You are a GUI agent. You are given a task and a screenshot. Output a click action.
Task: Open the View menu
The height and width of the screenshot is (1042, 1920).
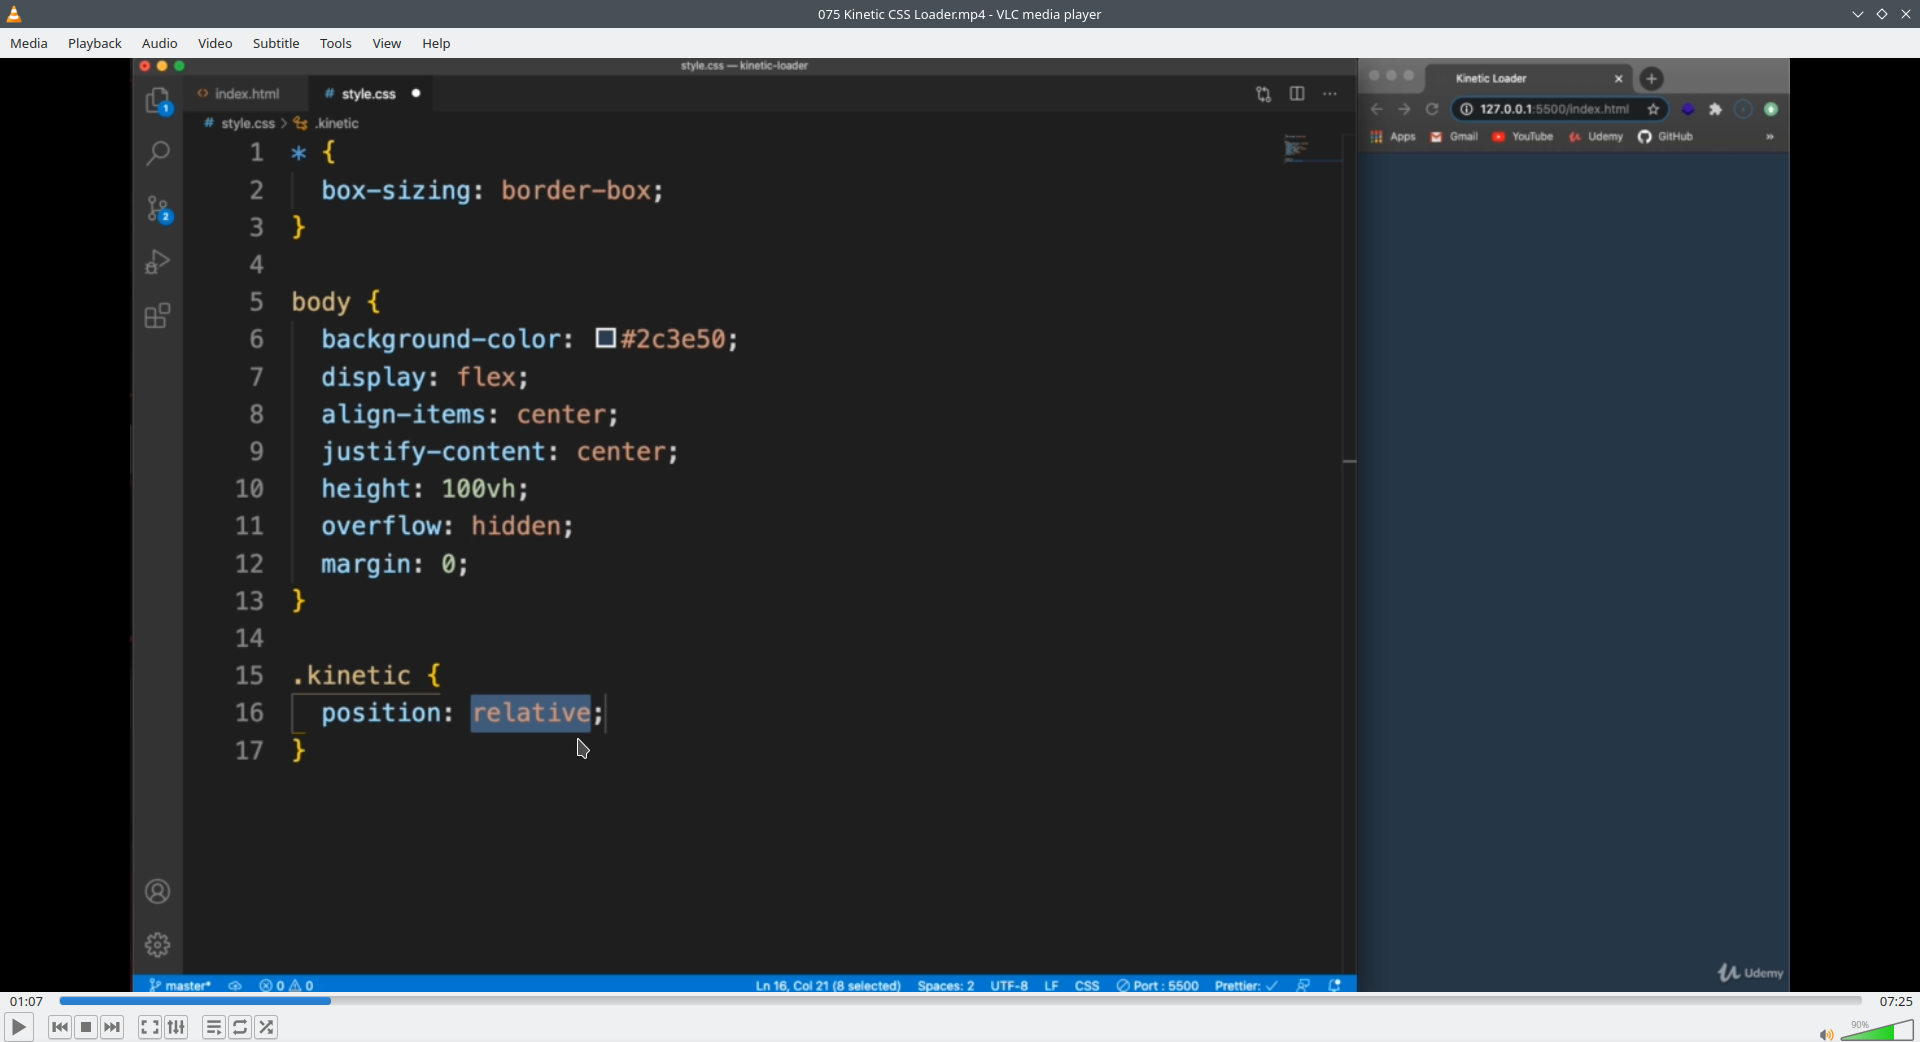click(387, 43)
